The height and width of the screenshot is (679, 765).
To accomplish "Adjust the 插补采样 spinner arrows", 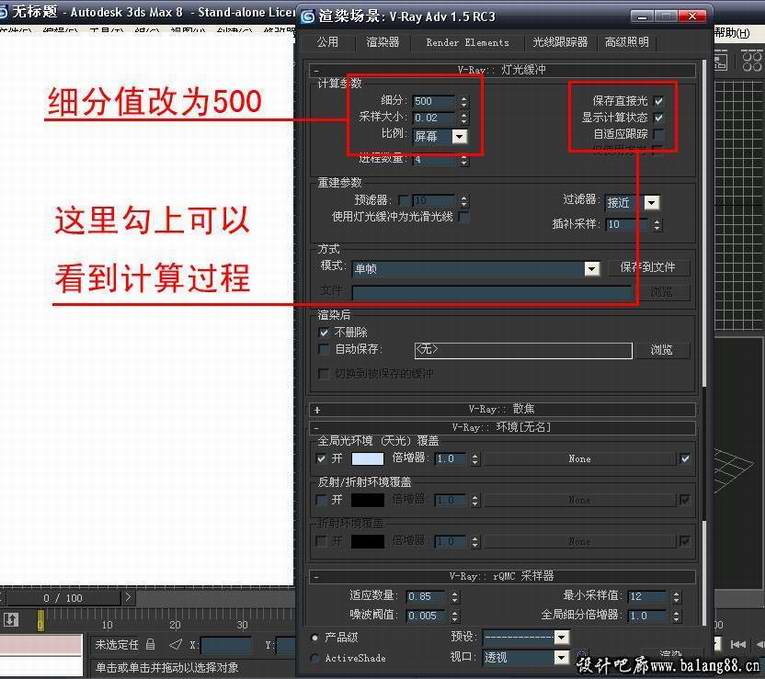I will (657, 224).
